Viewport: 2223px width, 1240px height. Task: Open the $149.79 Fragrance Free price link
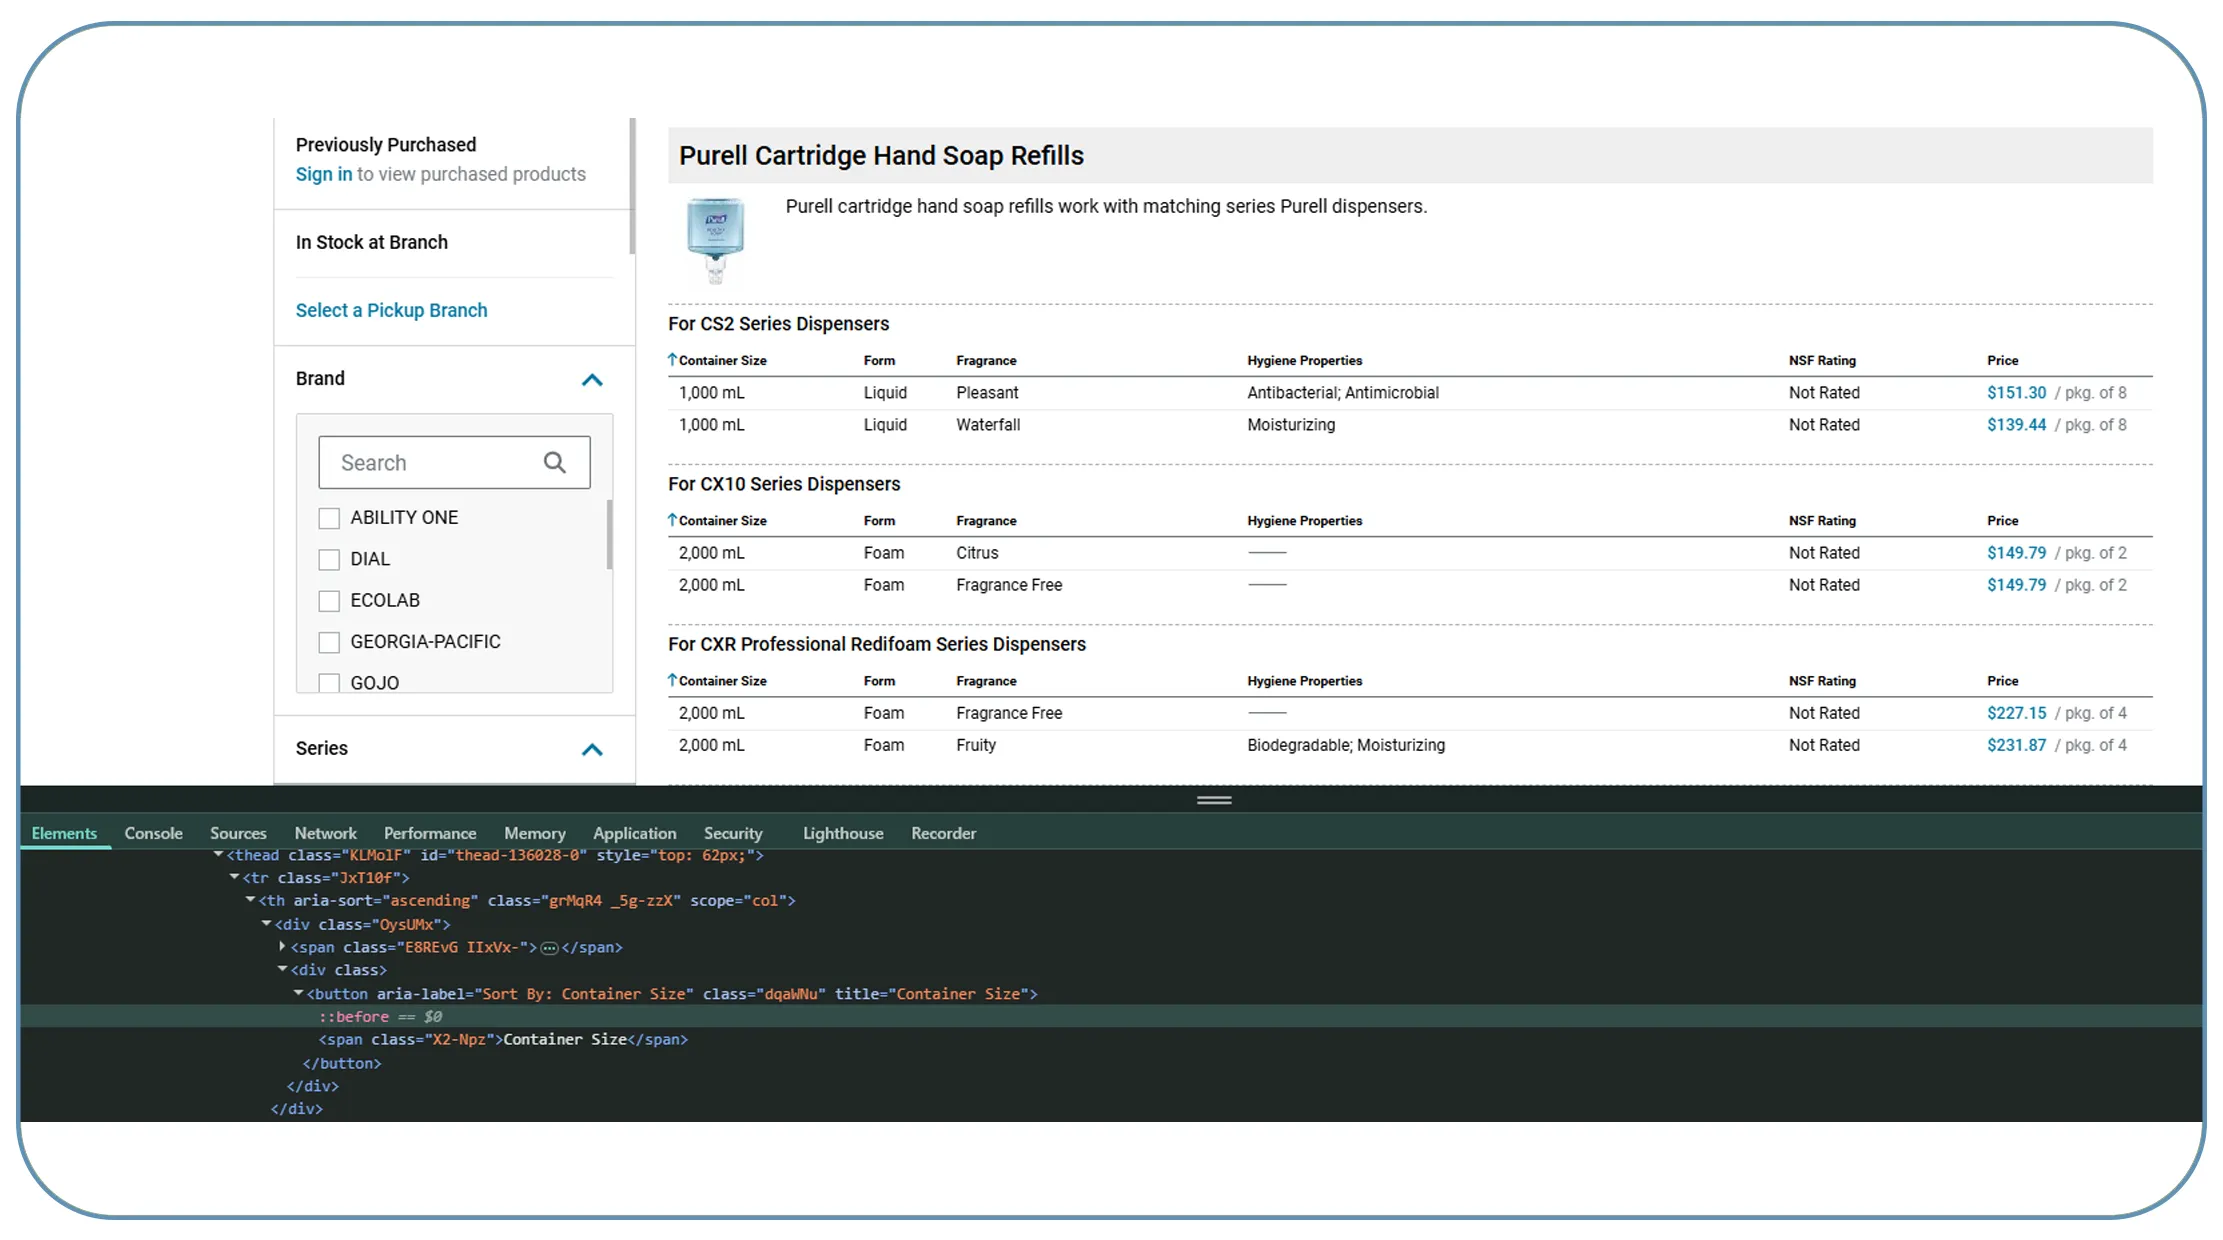pyautogui.click(x=2016, y=585)
